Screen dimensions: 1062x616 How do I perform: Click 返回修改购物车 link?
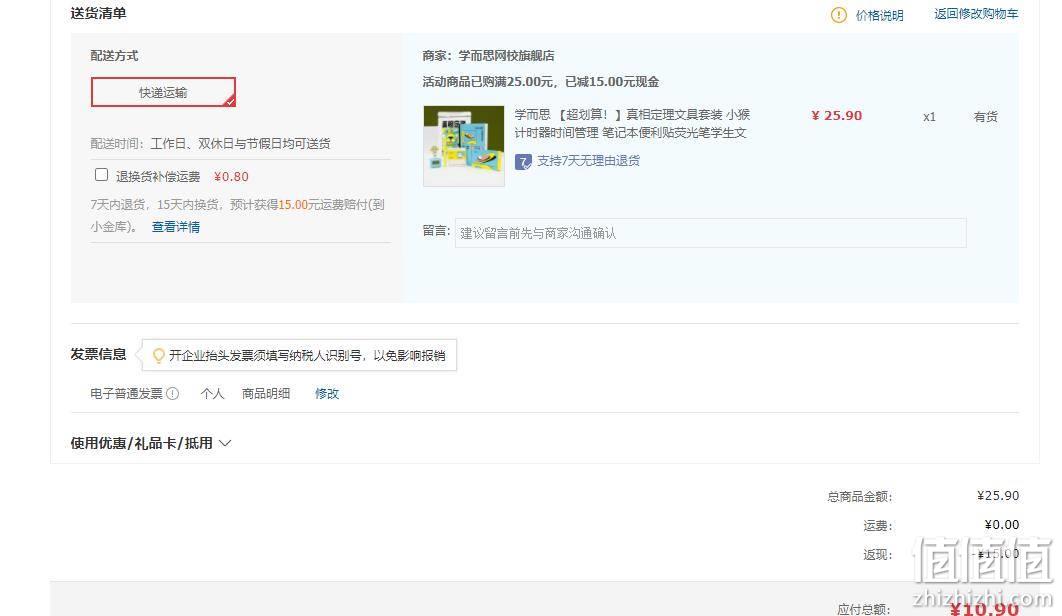[976, 14]
